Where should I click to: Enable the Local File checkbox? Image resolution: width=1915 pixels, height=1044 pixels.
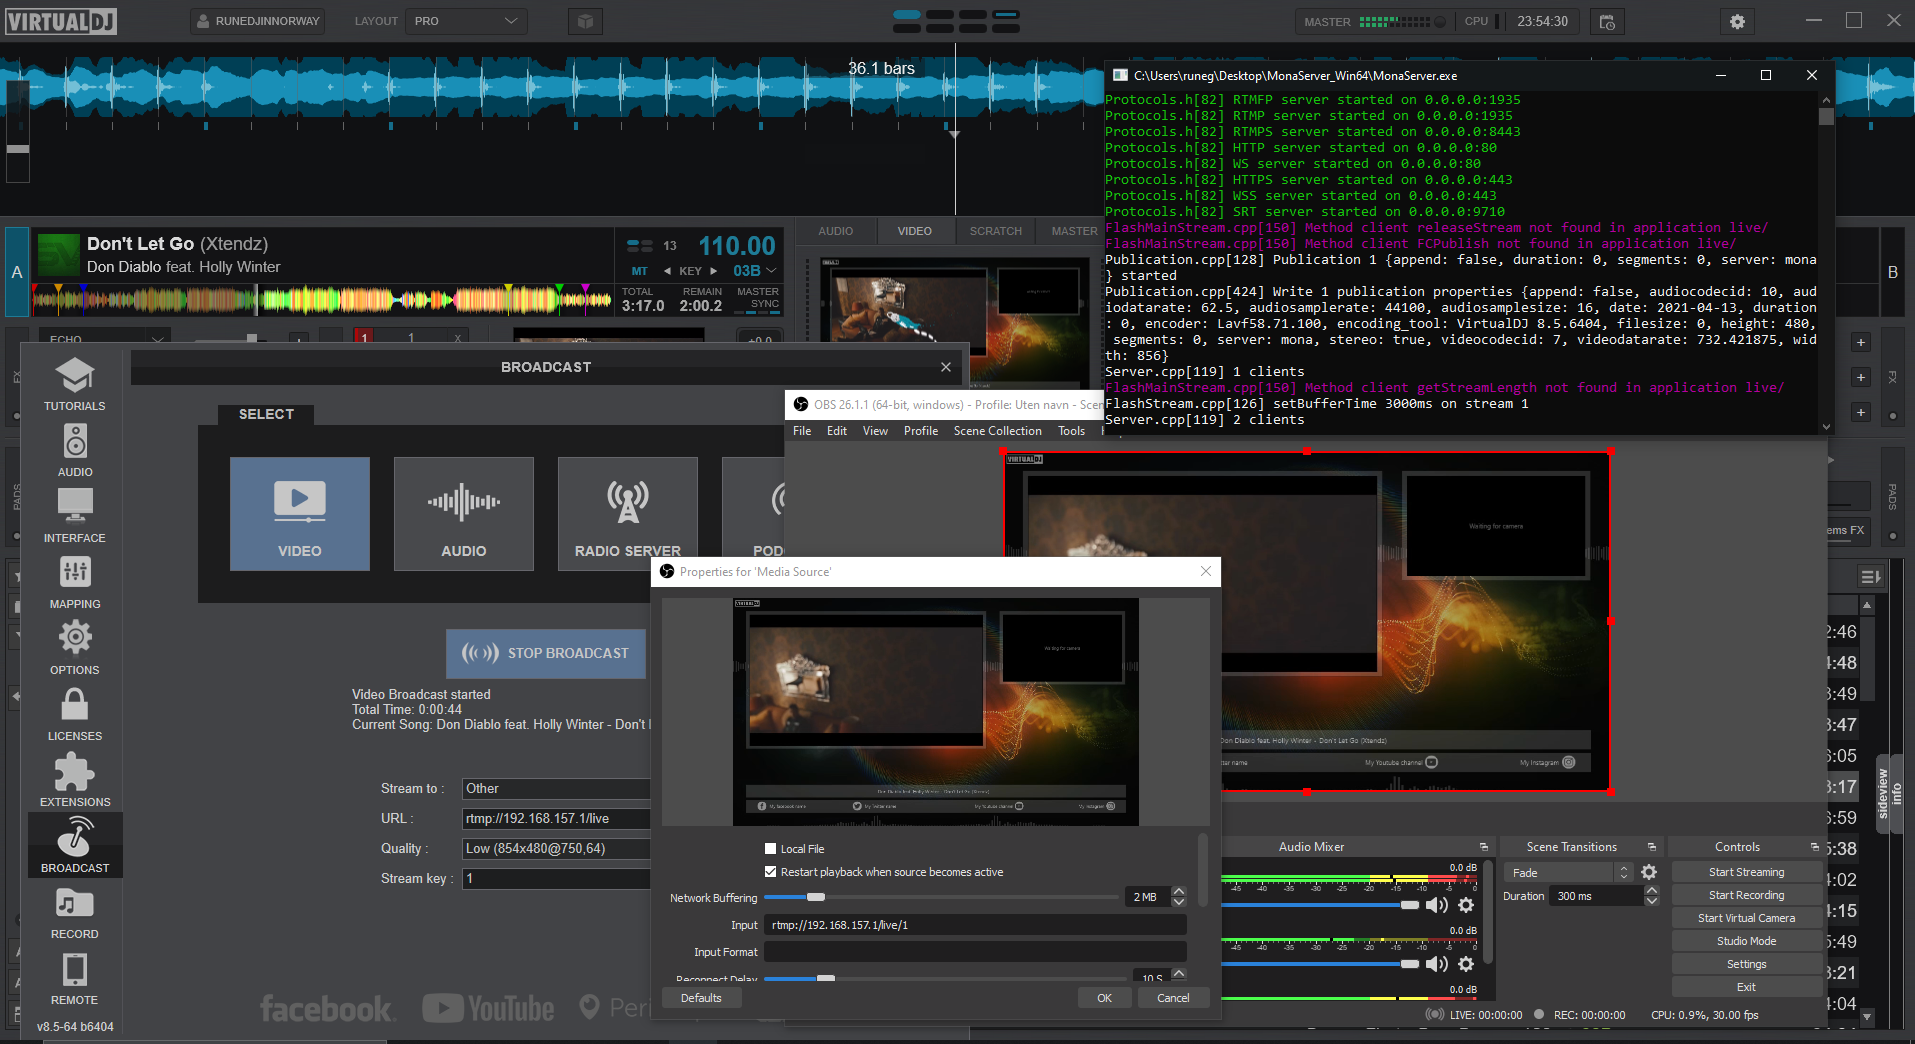[x=770, y=849]
